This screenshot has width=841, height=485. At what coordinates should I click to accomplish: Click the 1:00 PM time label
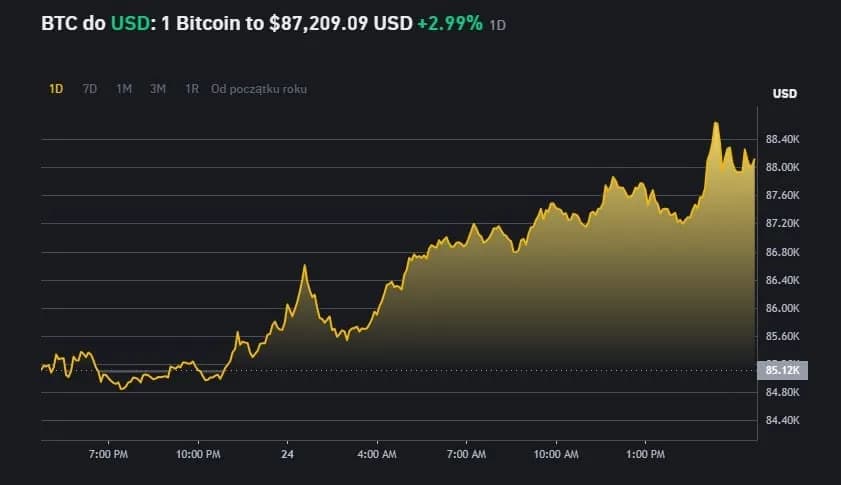tap(646, 455)
